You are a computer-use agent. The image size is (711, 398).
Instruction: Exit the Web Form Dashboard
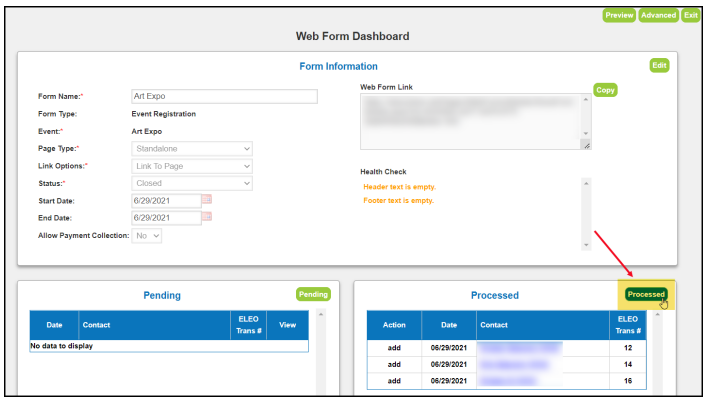[691, 15]
